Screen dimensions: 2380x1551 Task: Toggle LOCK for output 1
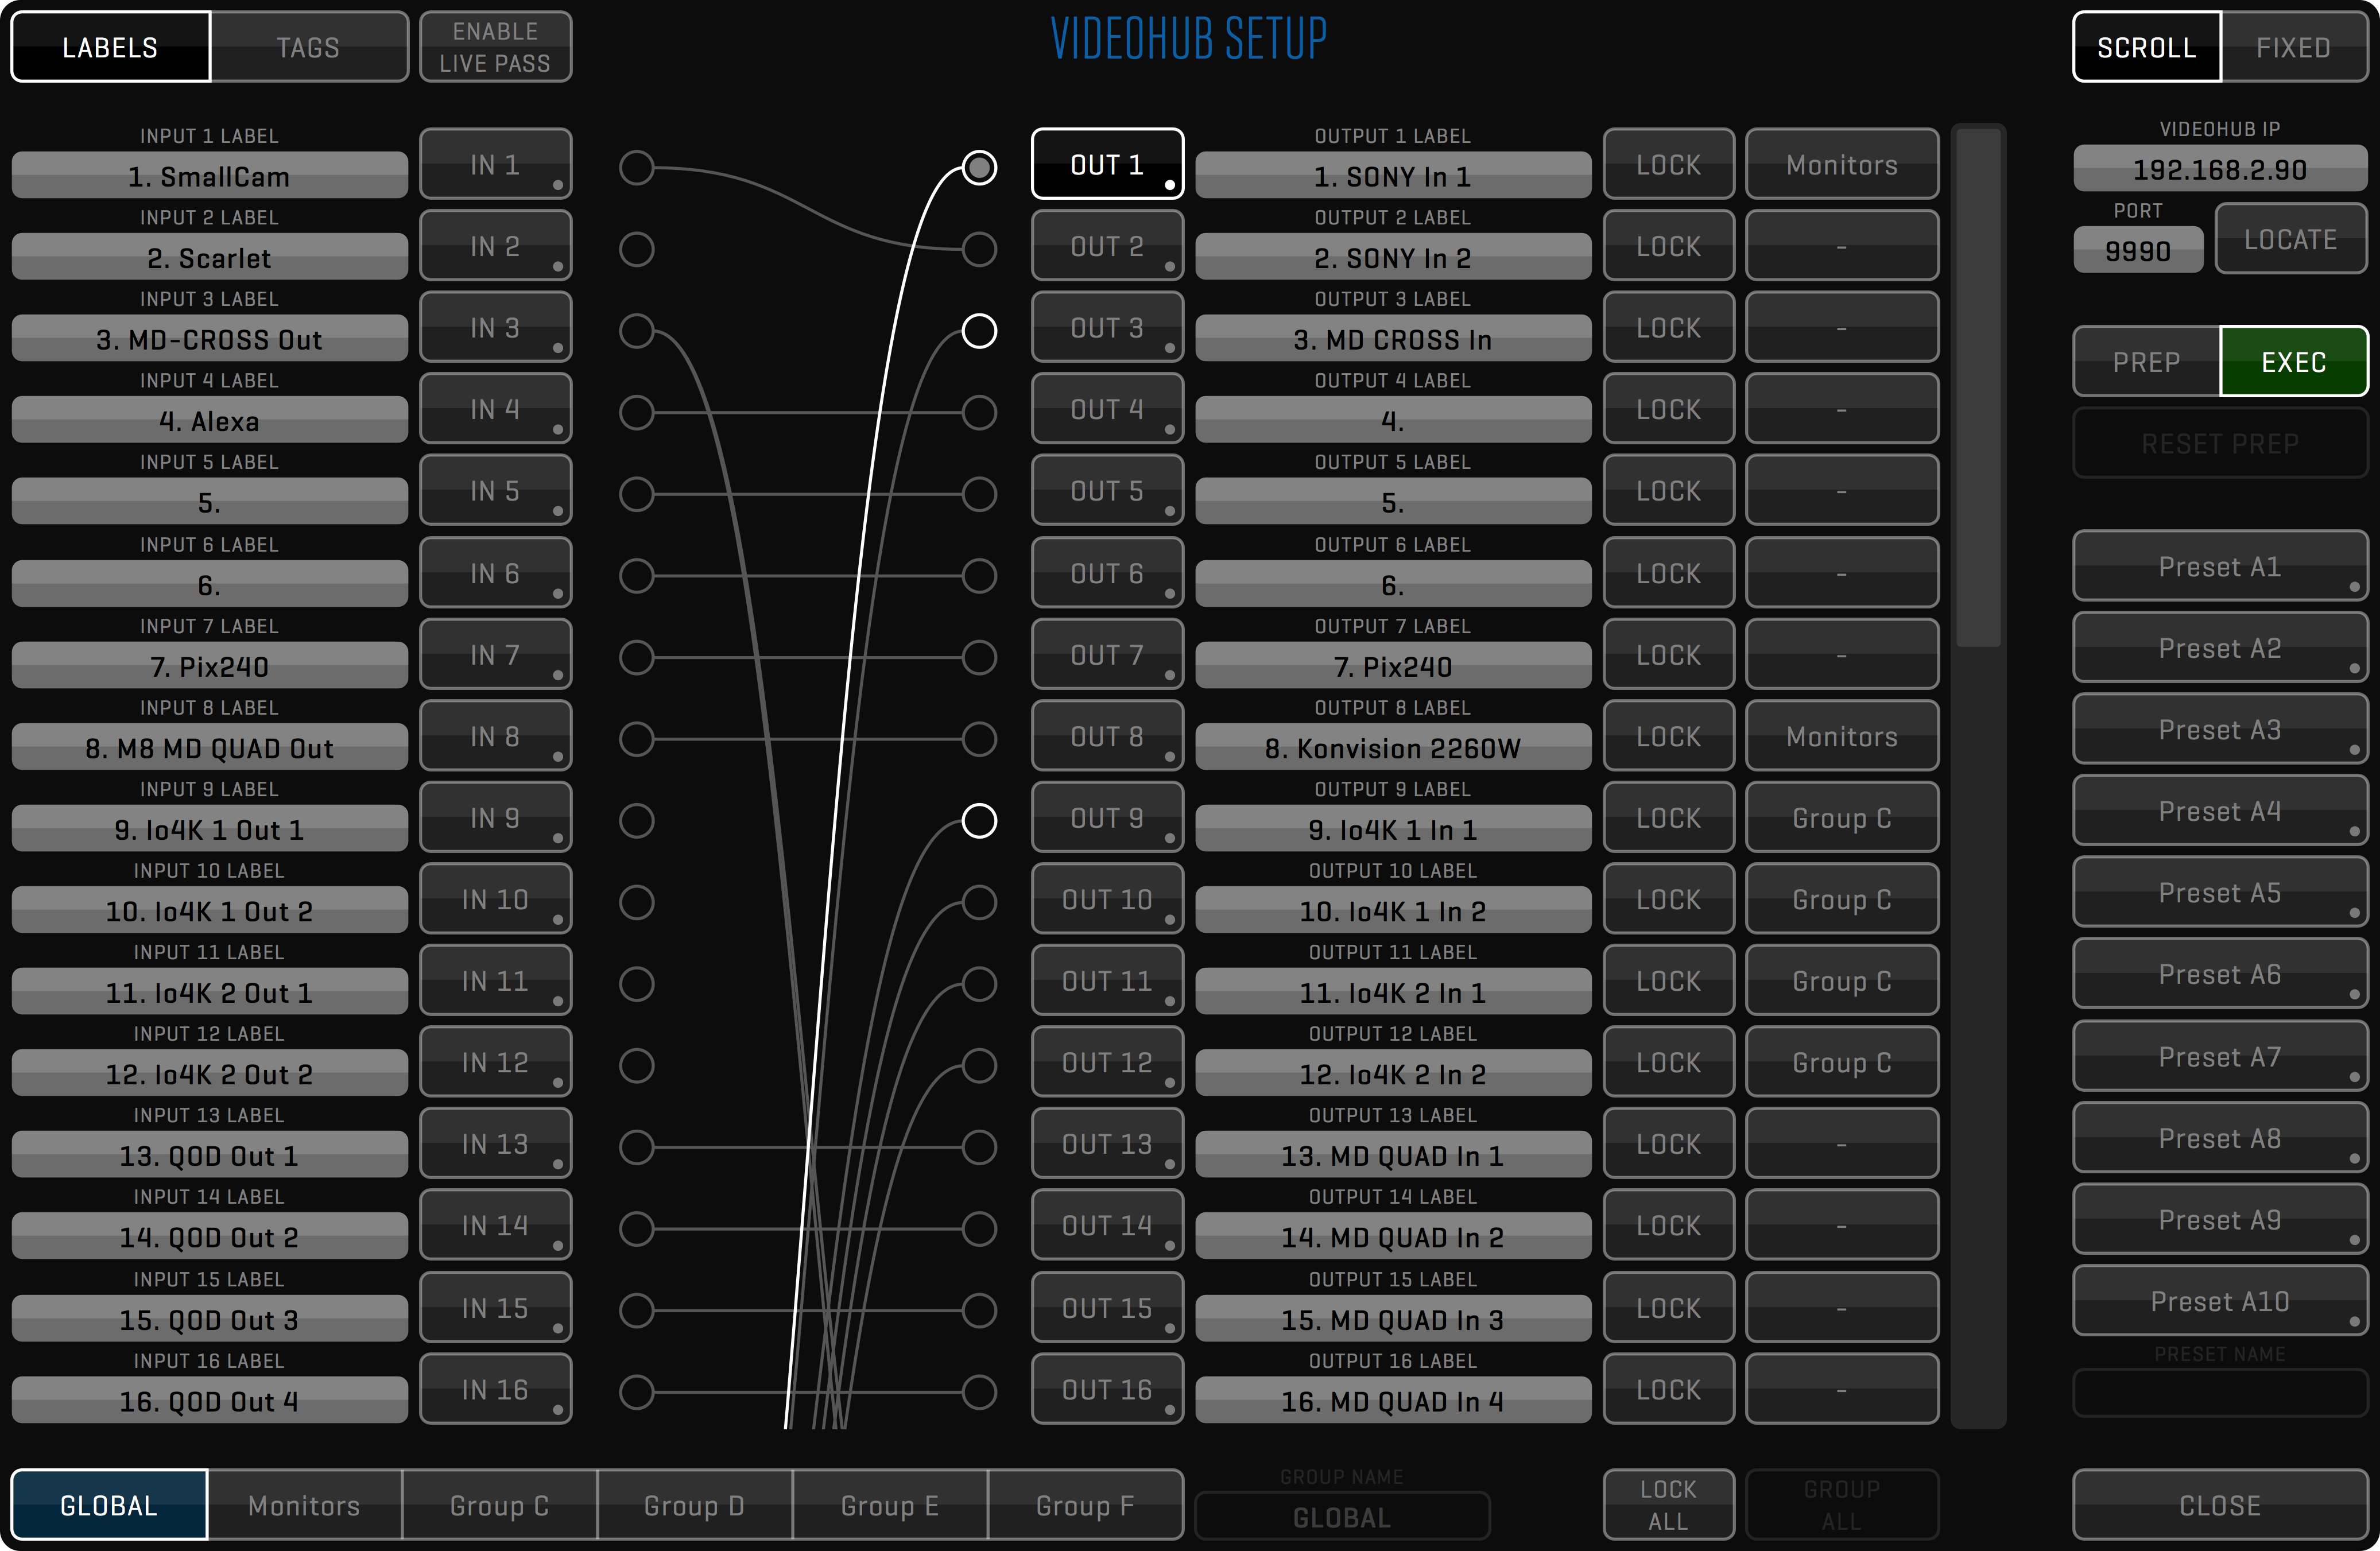[x=1667, y=165]
